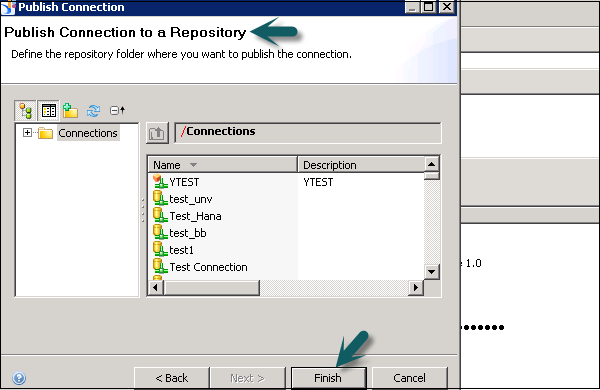Screen dimensions: 600x390
Task: Cancel the Publish Connection dialog
Action: [x=409, y=378]
